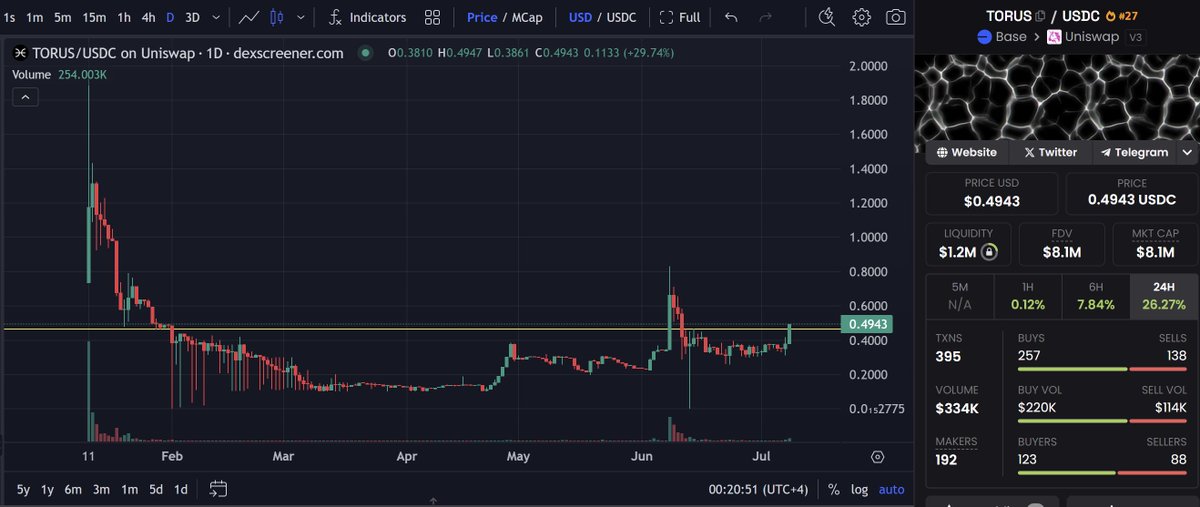Select the 3D timeframe
Viewport: 1200px width, 507px height.
tap(192, 17)
